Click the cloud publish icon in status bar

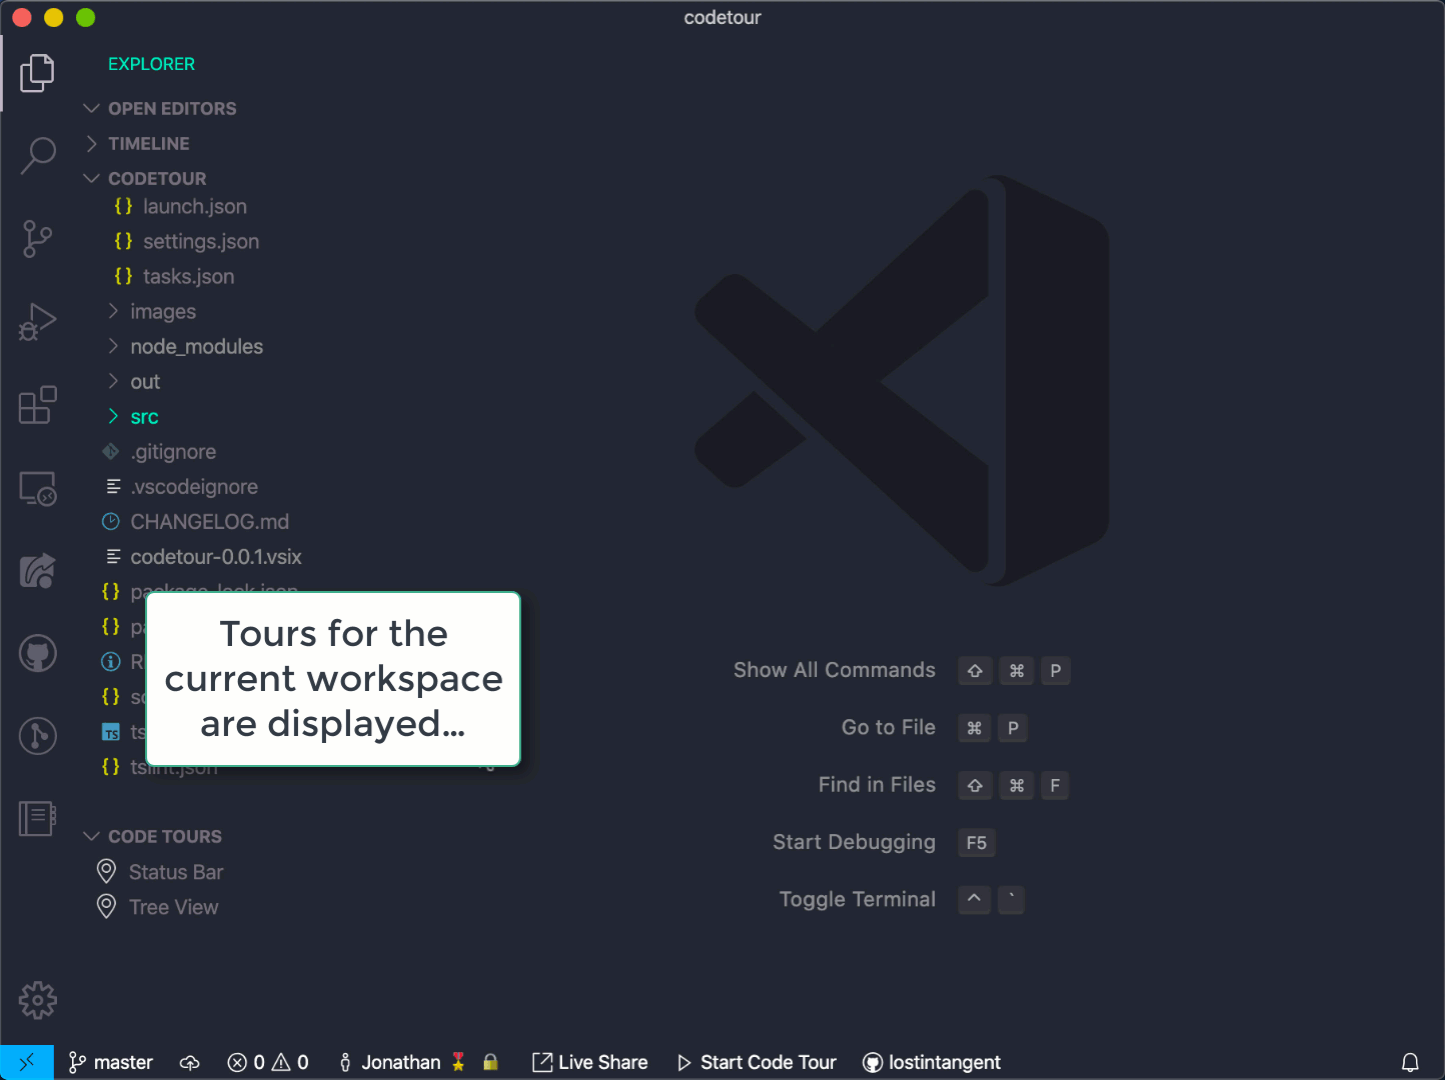coord(190,1062)
